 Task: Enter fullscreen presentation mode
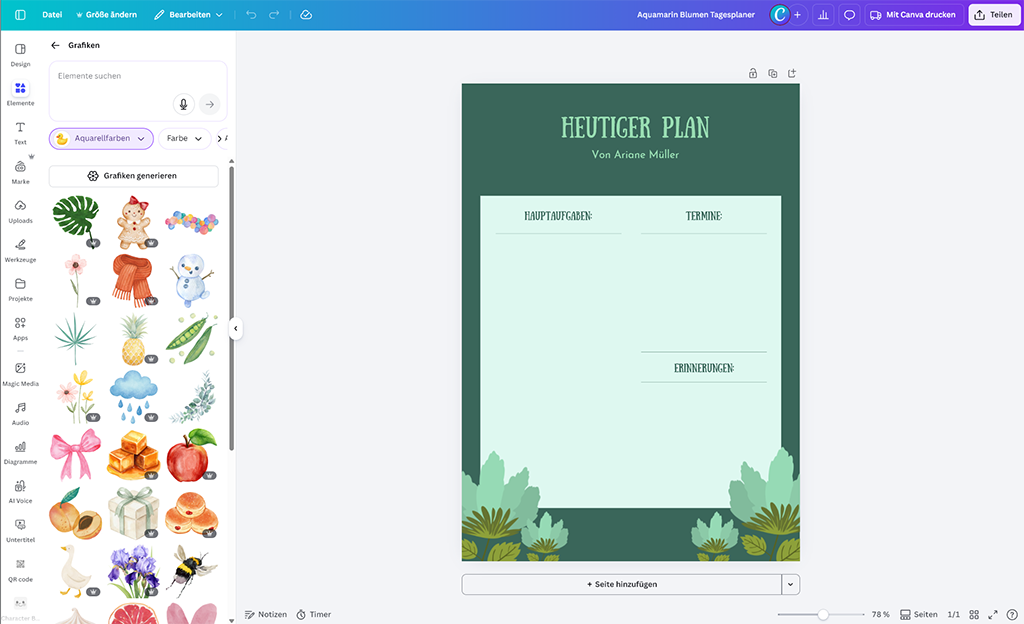(993, 614)
